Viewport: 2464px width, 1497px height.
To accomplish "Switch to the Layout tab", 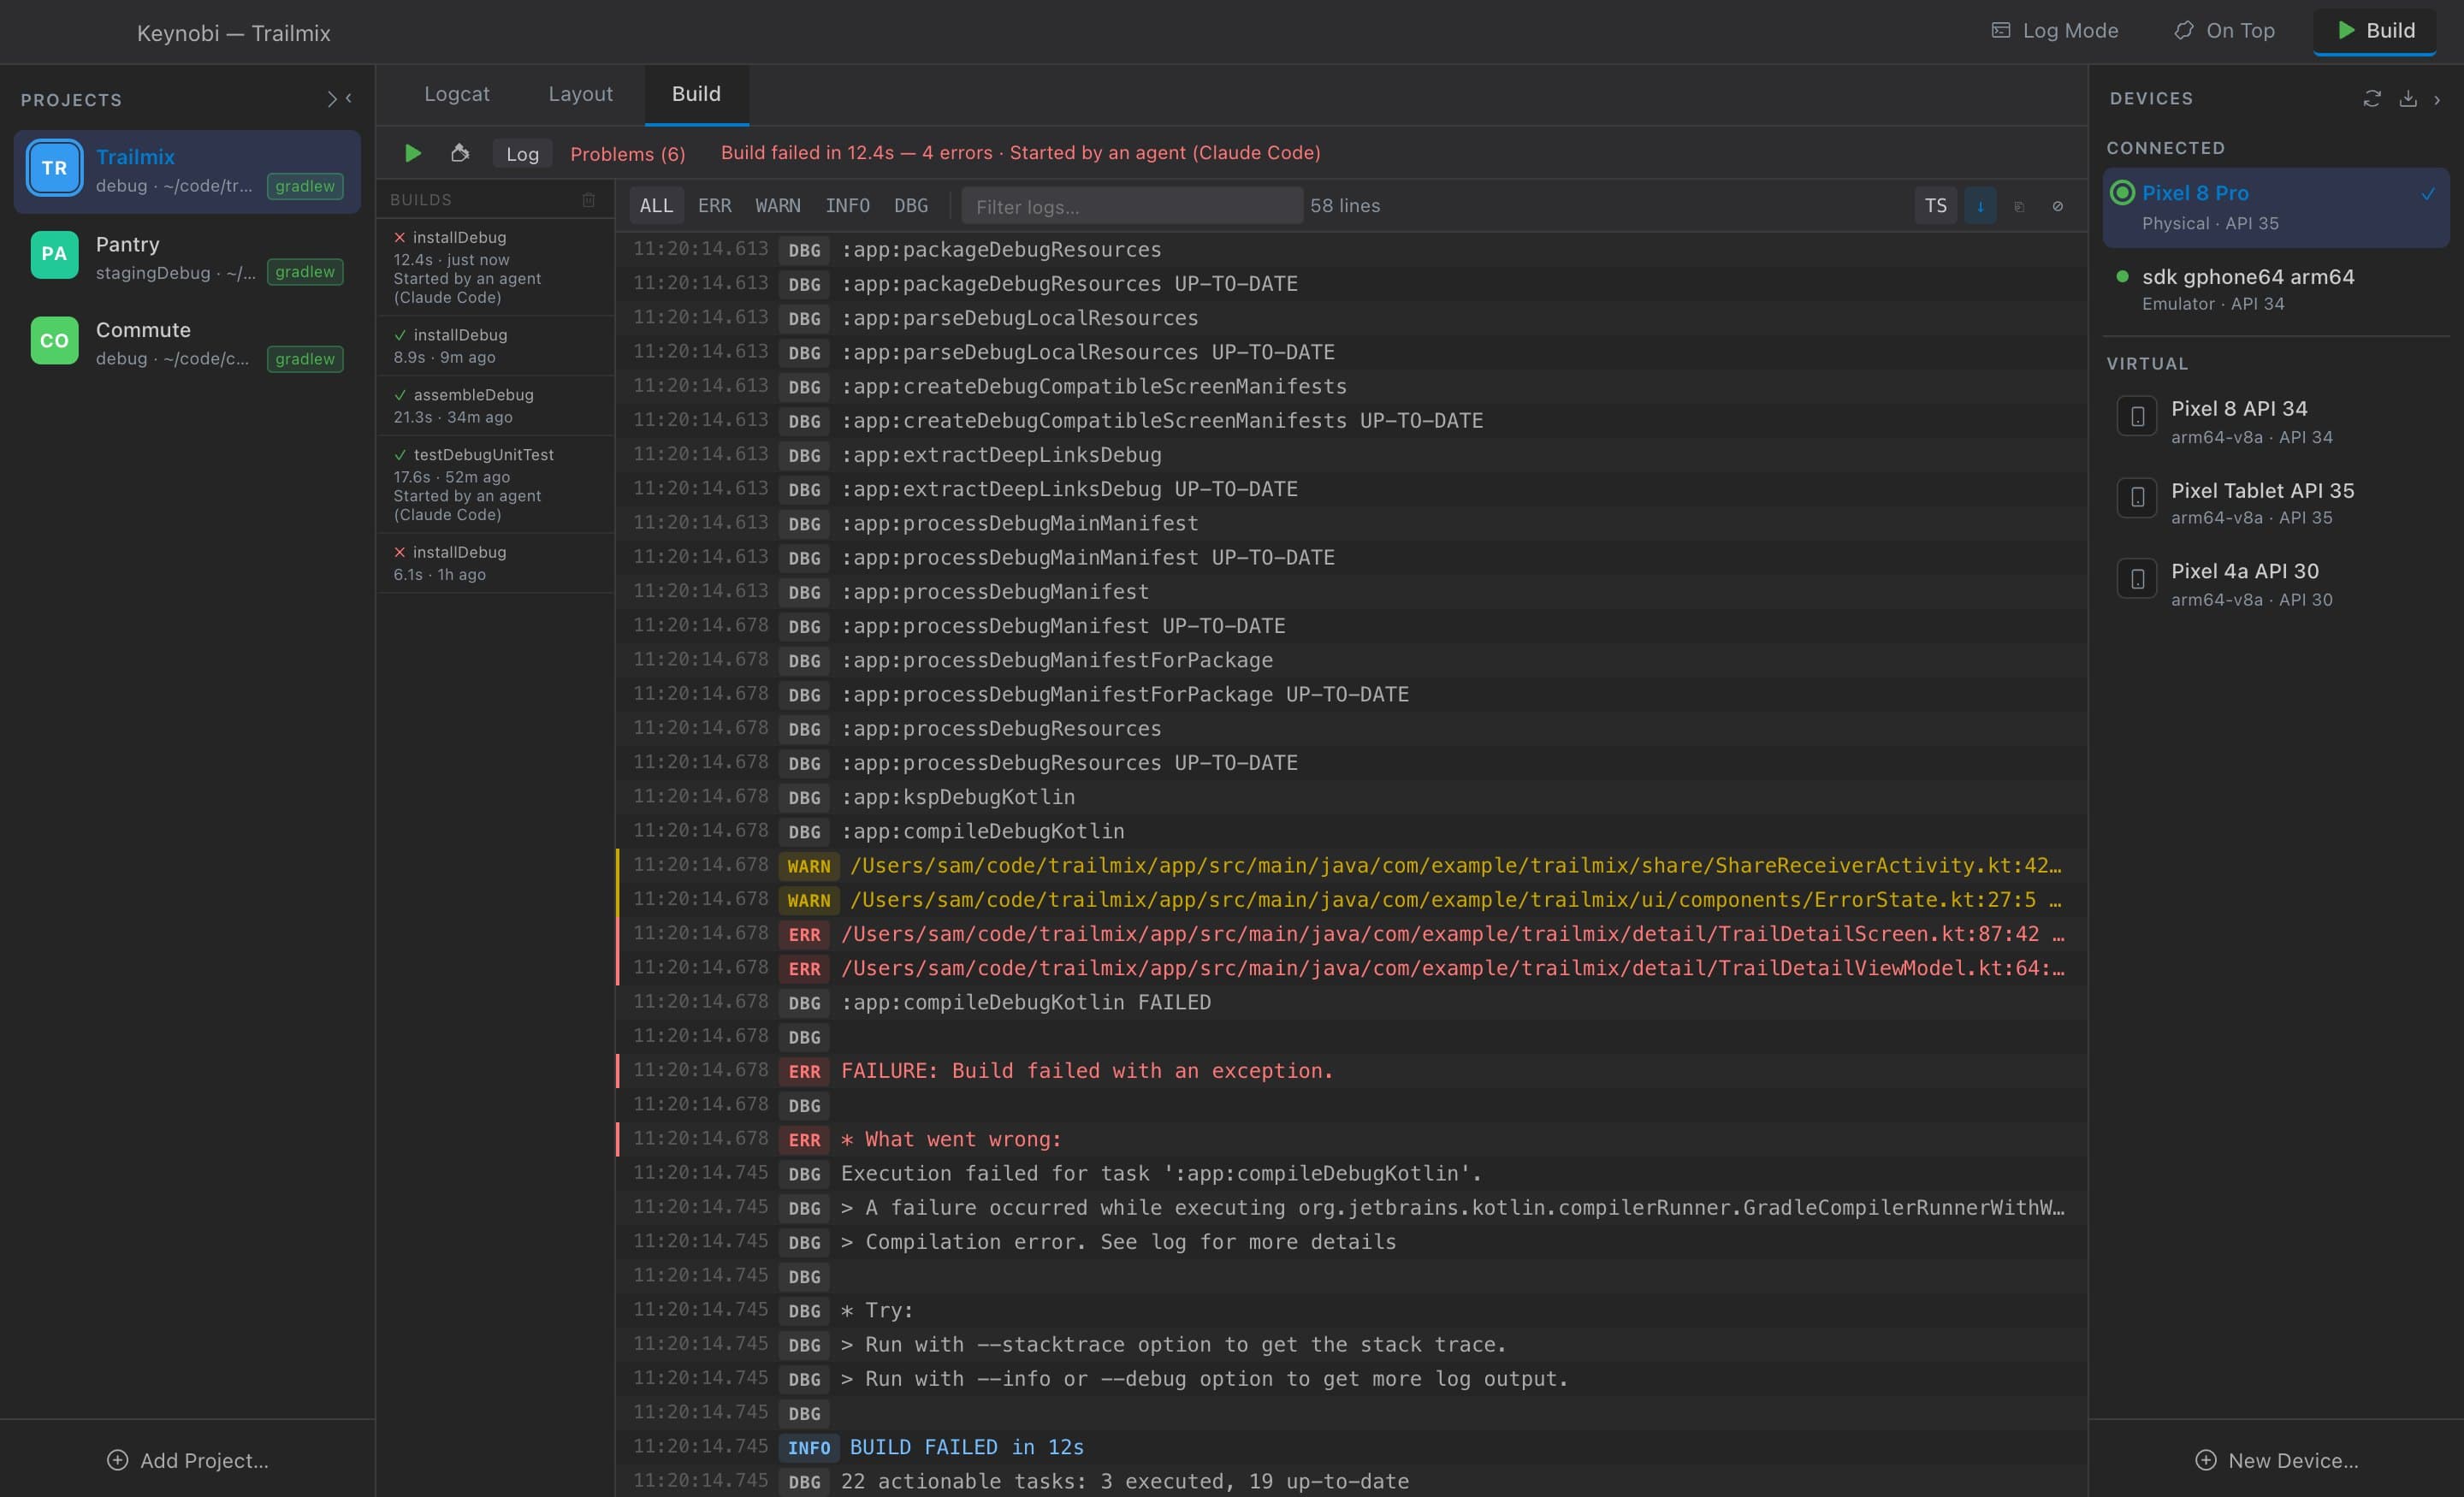I will (x=580, y=94).
